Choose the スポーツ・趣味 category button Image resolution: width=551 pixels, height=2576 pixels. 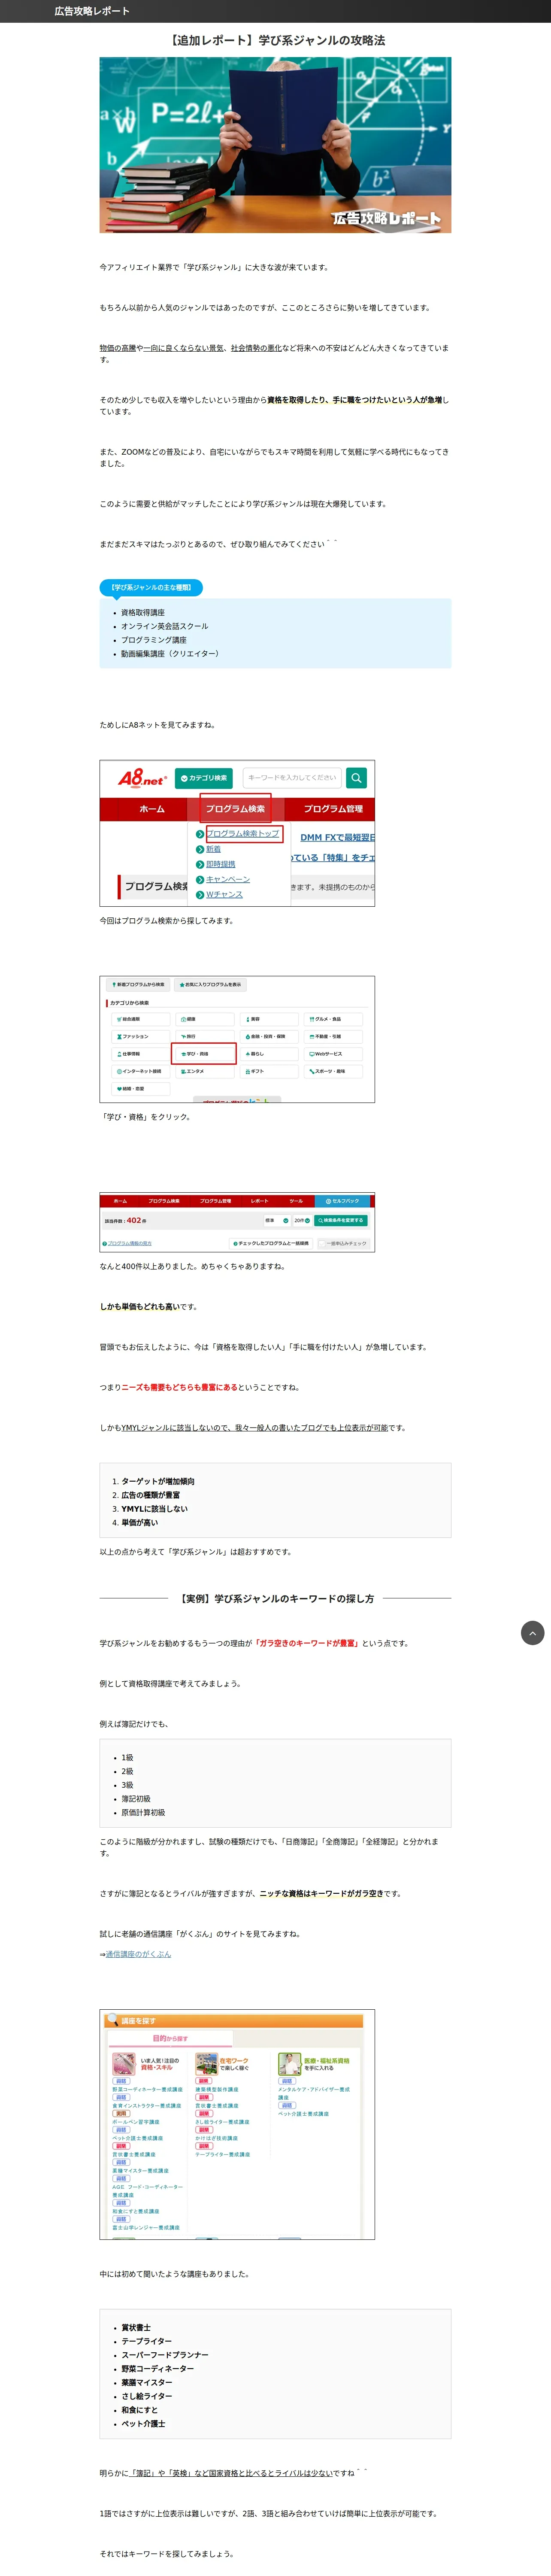[x=334, y=1071]
